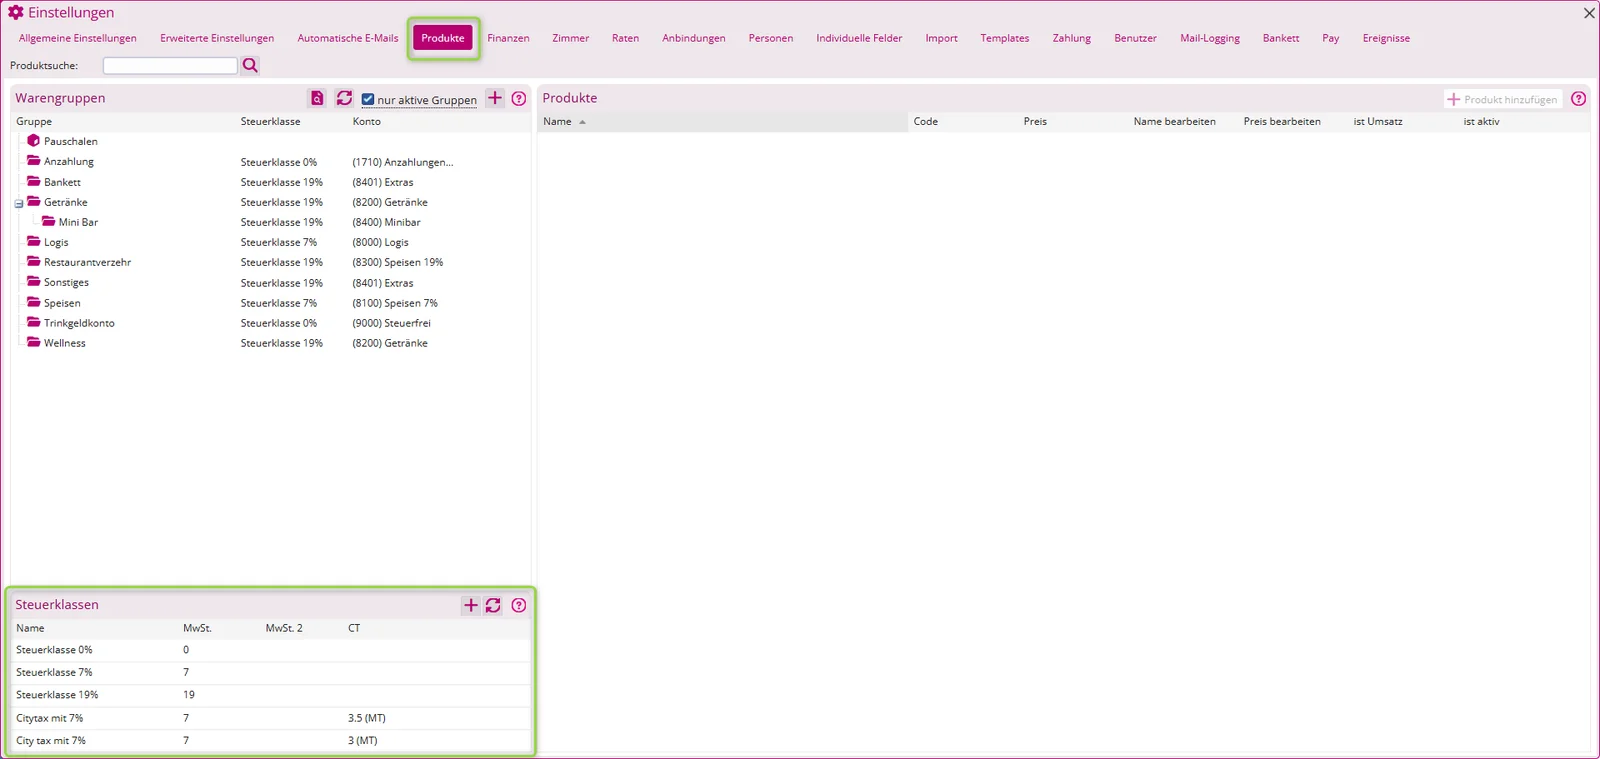This screenshot has width=1600, height=759.
Task: Open the Individuelle Felder tab
Action: (x=859, y=38)
